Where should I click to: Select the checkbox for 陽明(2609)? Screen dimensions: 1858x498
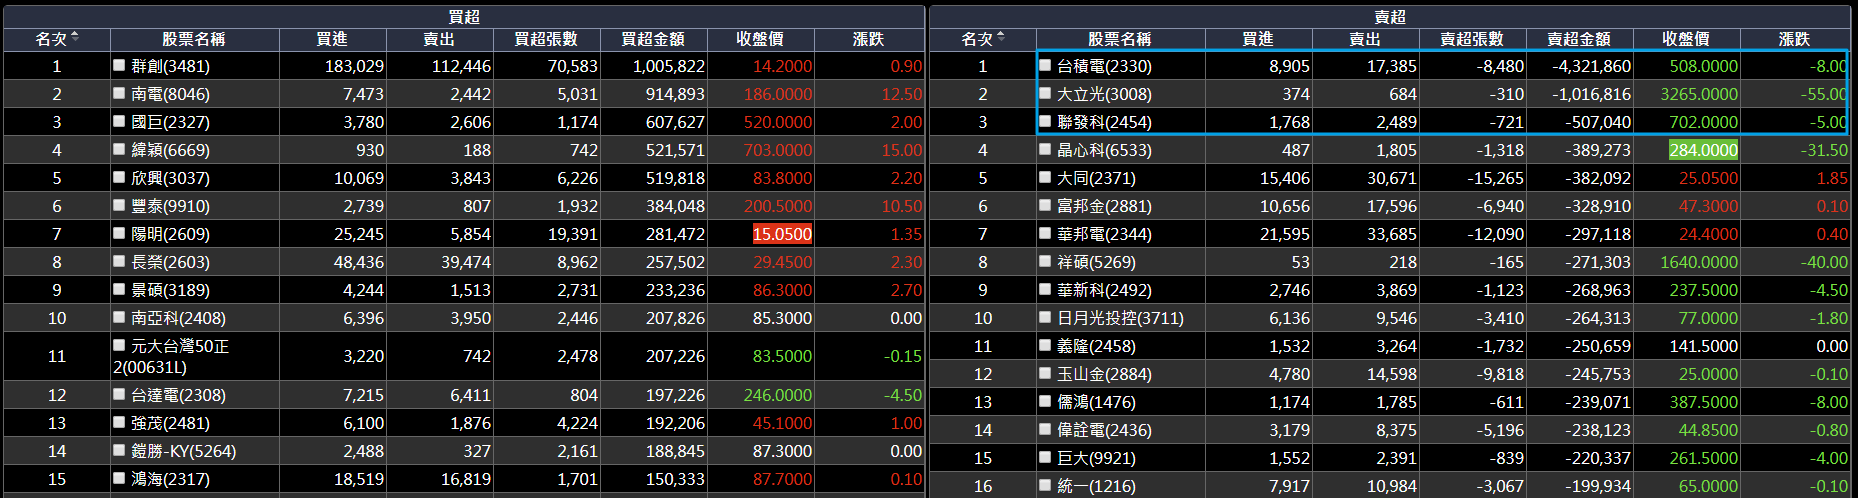[119, 233]
